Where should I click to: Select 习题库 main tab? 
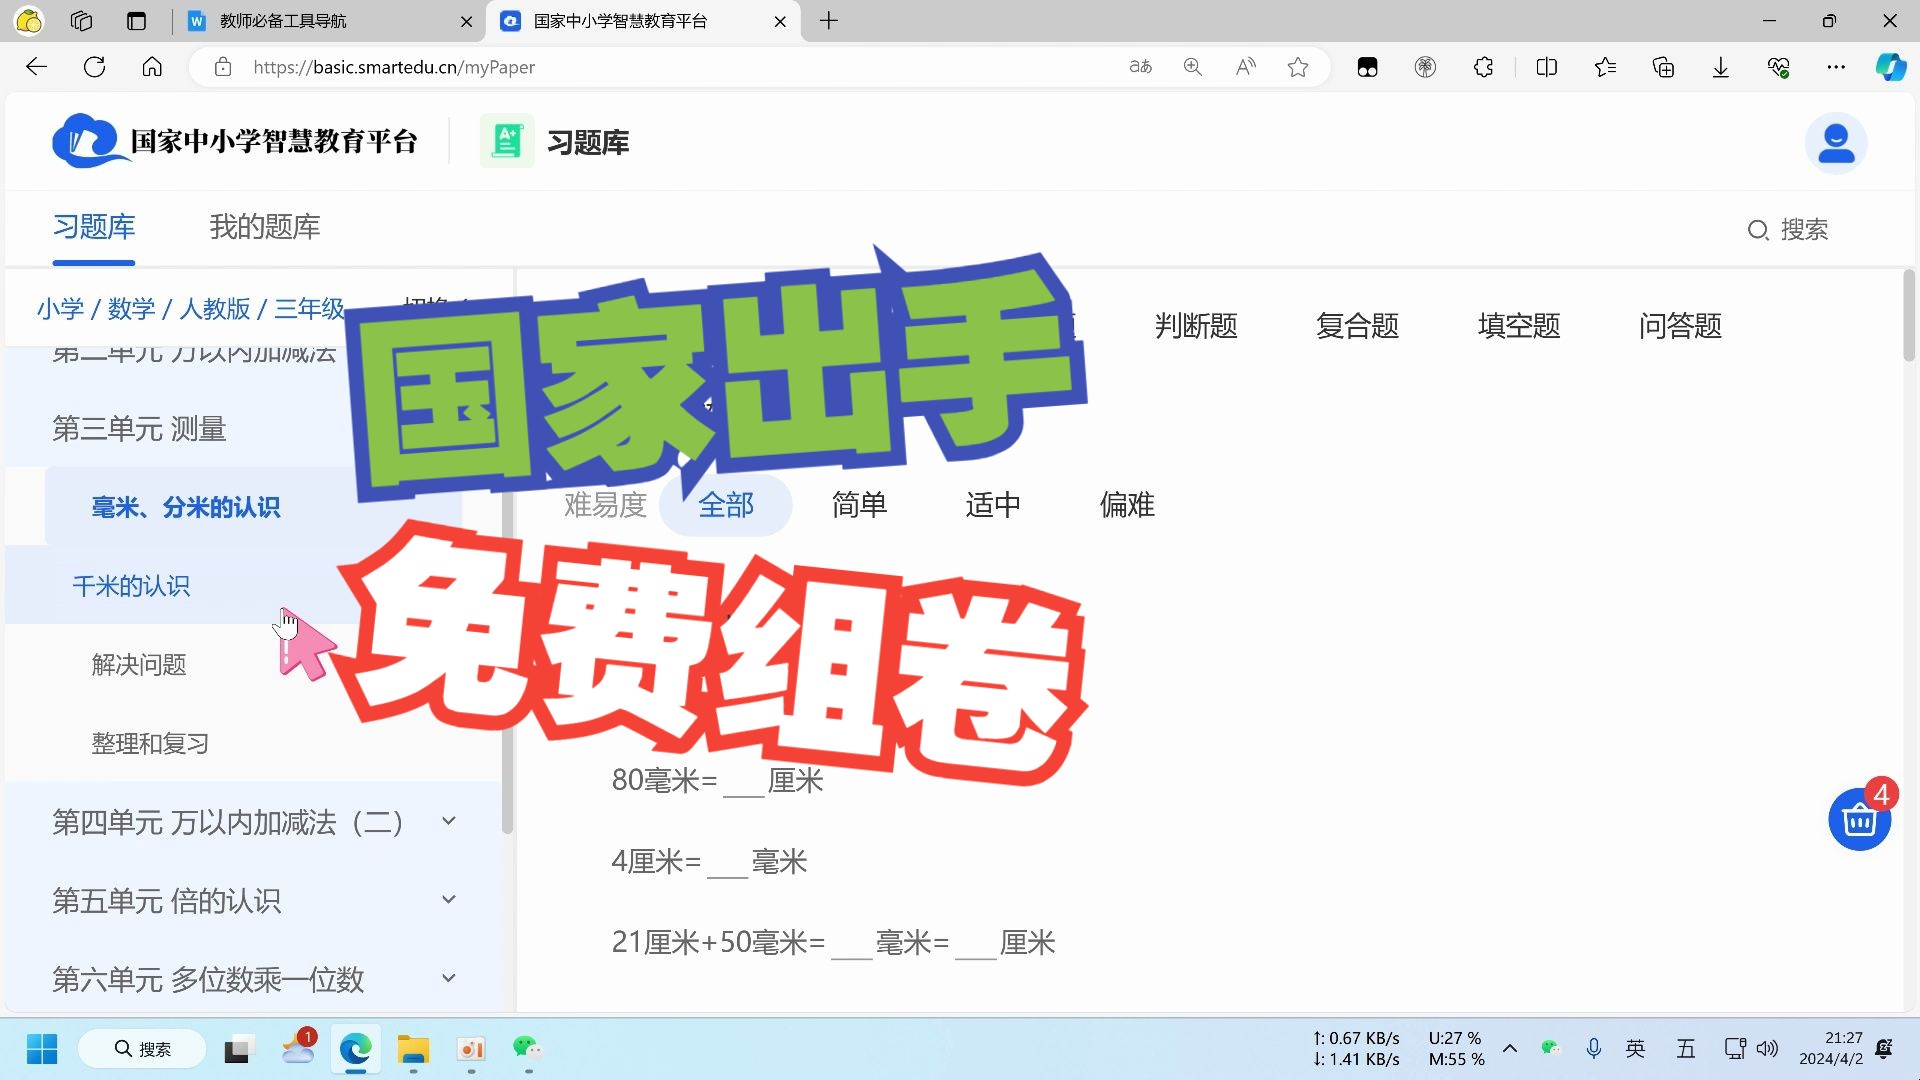pos(92,227)
